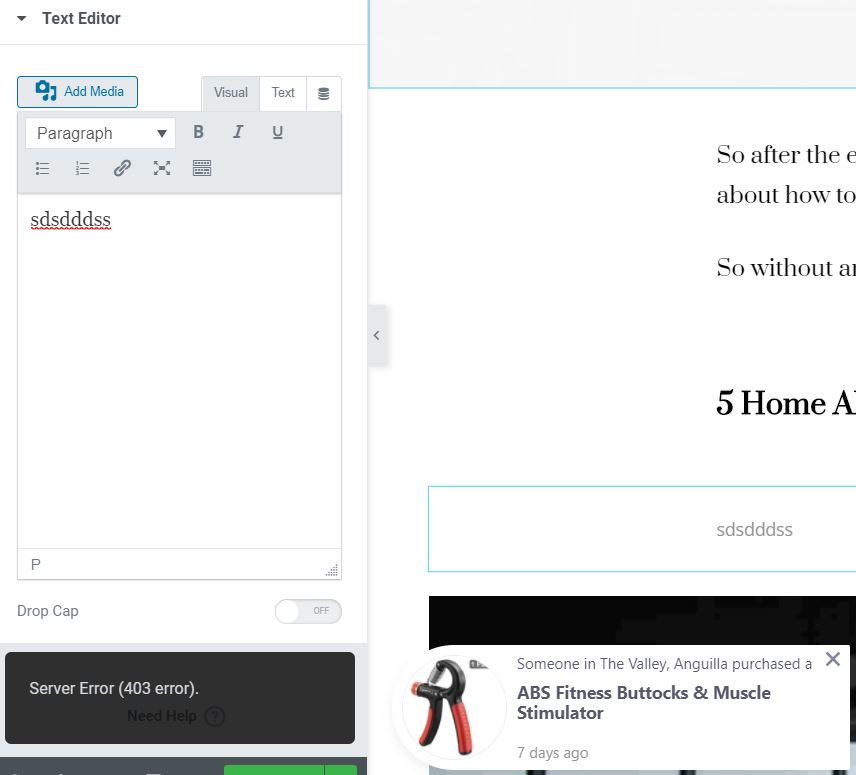Enter fullscreen editor mode
856x775 pixels.
click(x=162, y=168)
